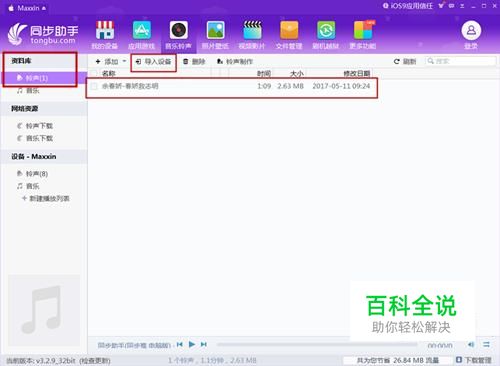
Task: Click the 刷新 refresh button
Action: [405, 61]
